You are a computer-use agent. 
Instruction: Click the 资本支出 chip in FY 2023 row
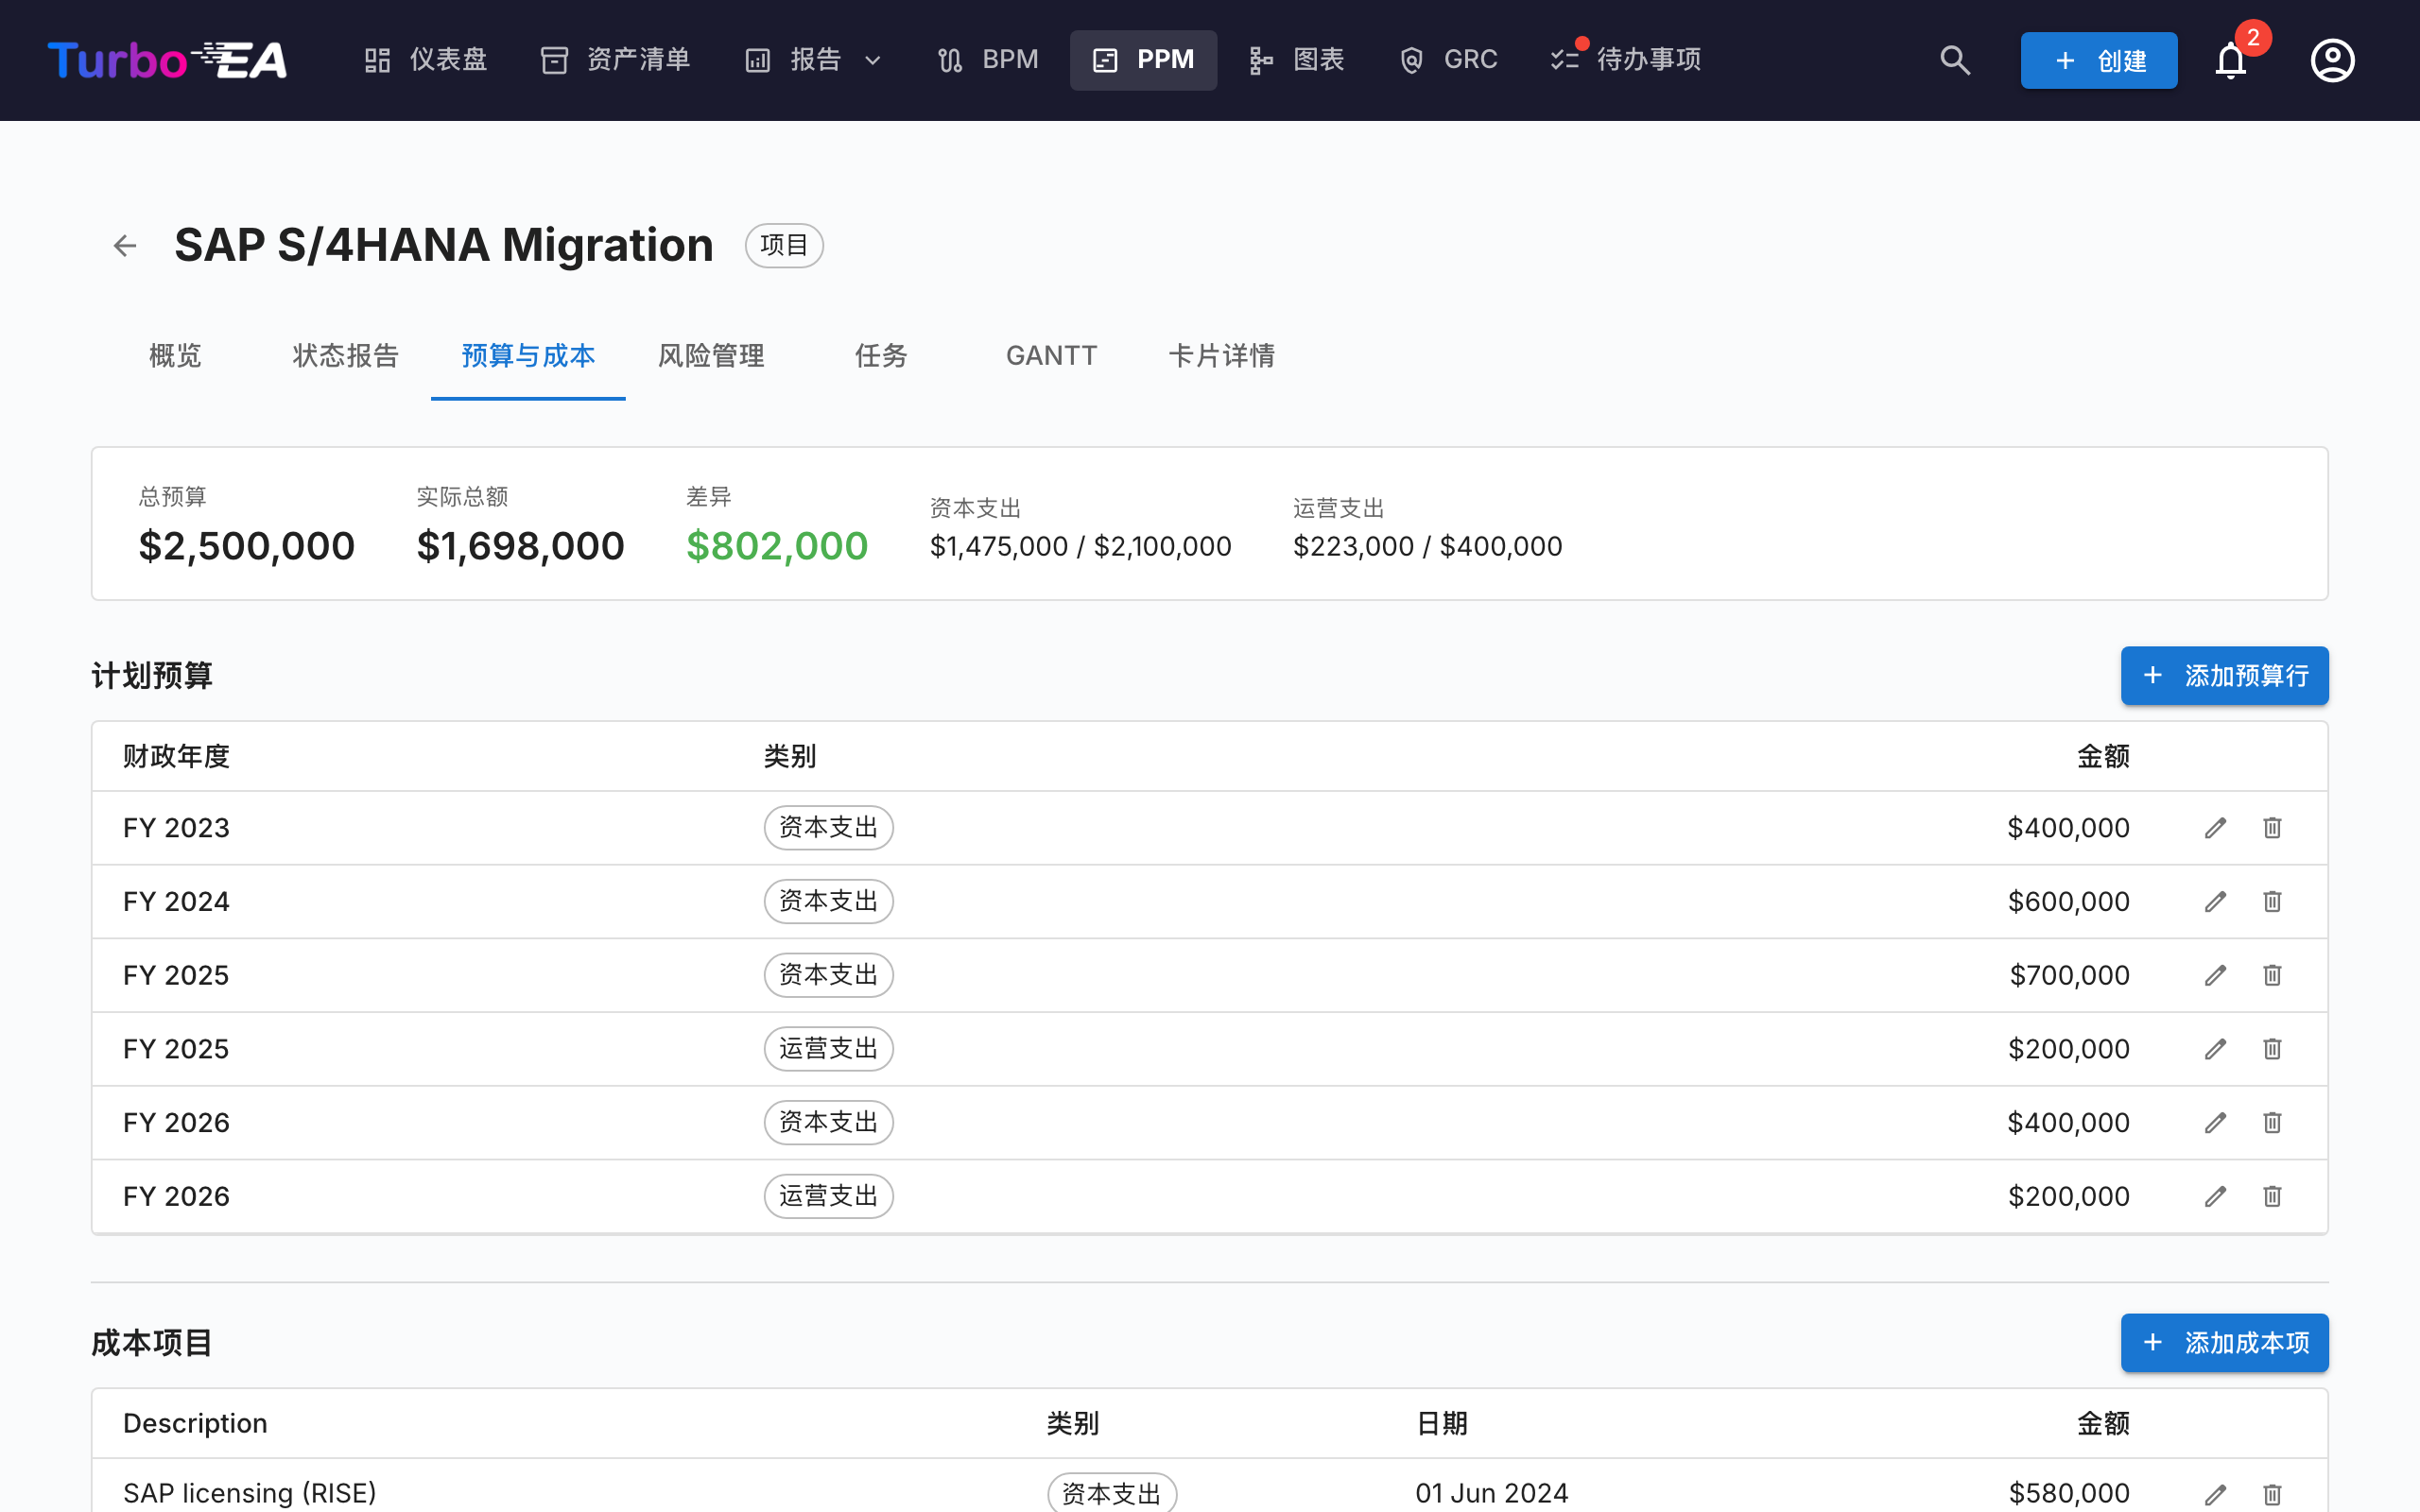829,828
